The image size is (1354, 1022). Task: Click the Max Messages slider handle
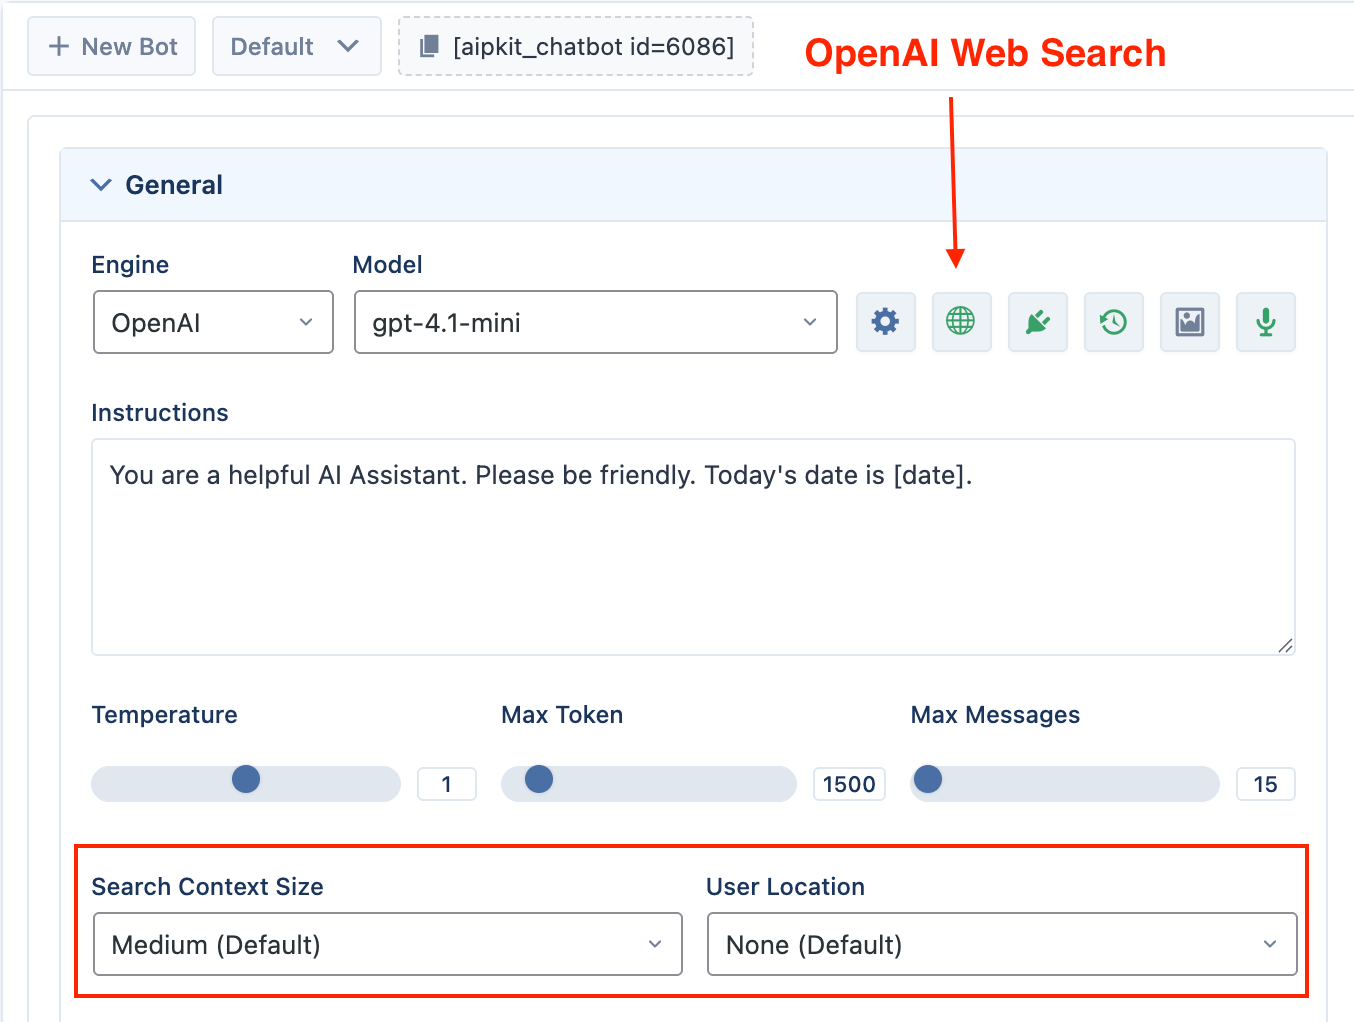pyautogui.click(x=928, y=779)
